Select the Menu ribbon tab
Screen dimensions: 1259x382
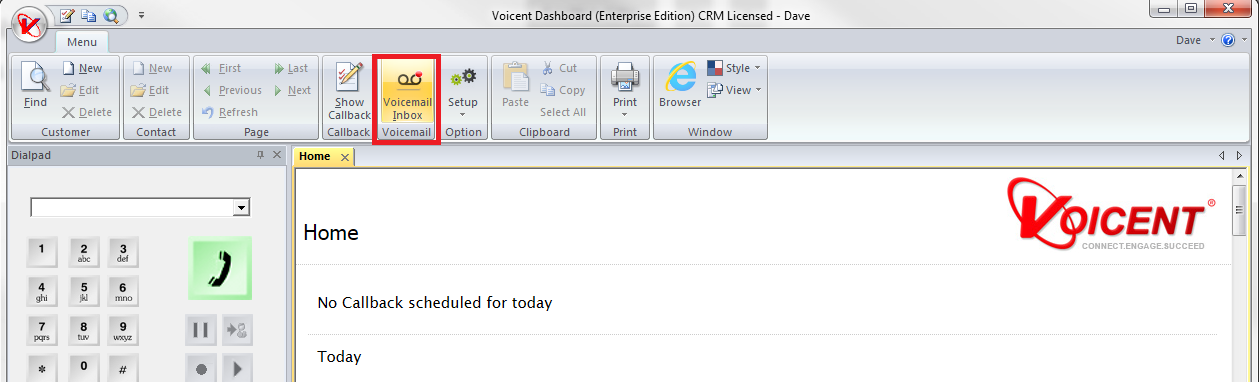pos(82,42)
